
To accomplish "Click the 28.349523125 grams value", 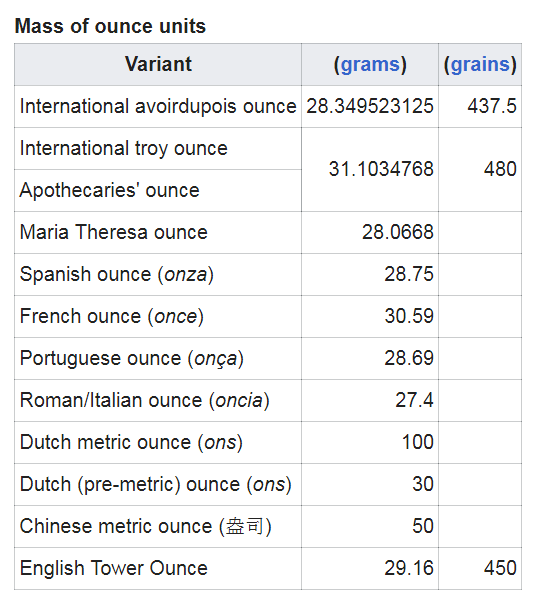I will (x=370, y=106).
